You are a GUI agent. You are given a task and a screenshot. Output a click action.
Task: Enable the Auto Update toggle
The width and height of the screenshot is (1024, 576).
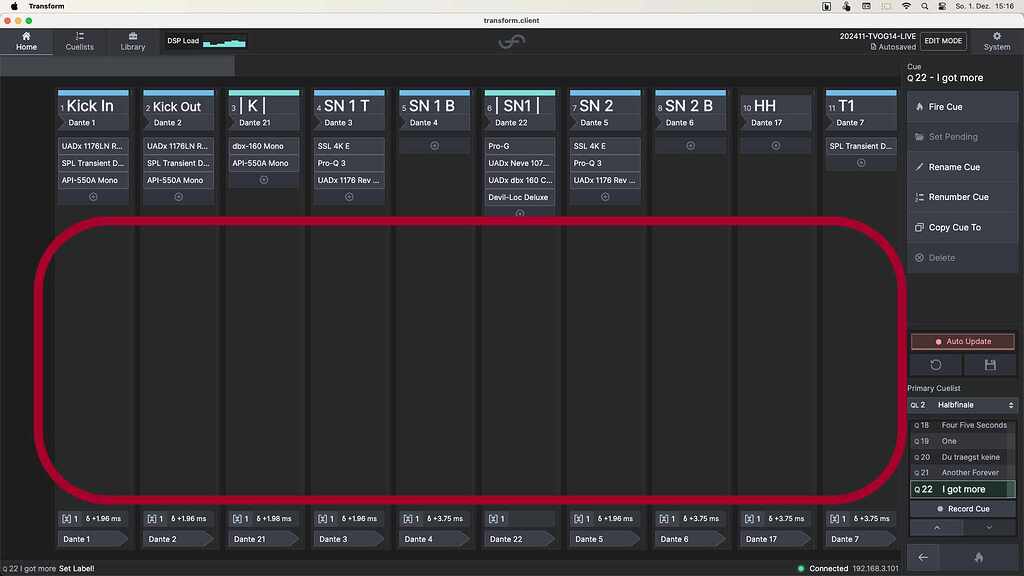coord(962,341)
